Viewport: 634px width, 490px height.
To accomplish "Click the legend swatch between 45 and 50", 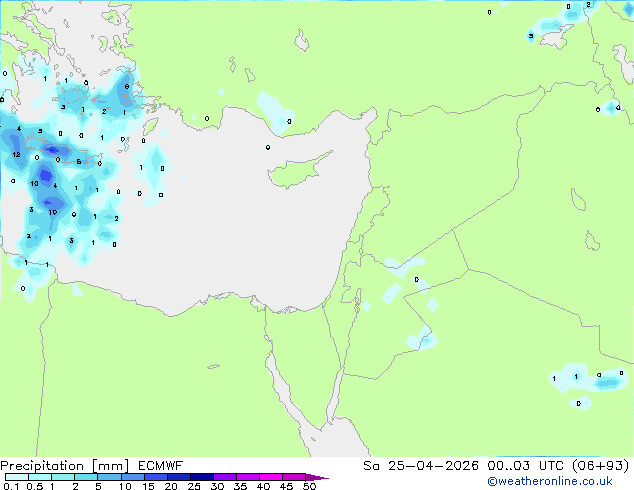I will tap(294, 477).
